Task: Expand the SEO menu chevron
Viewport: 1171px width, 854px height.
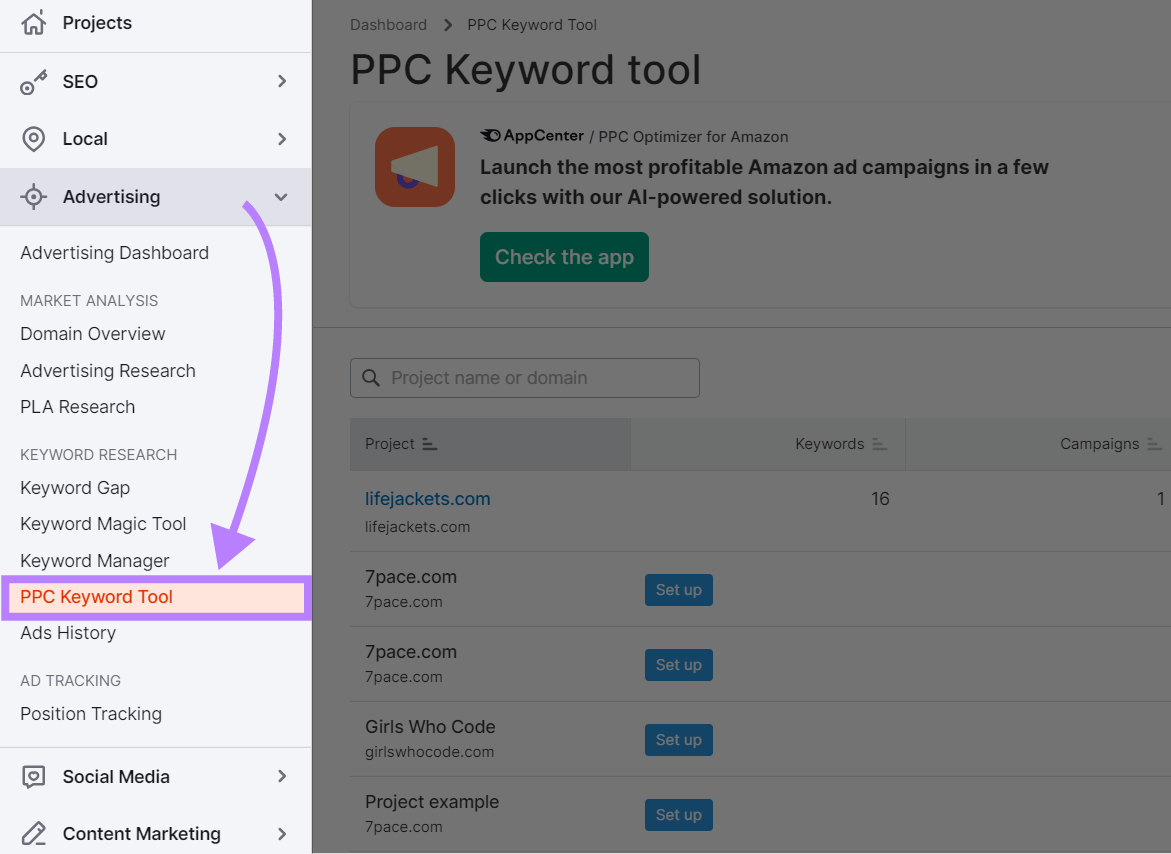Action: coord(282,81)
